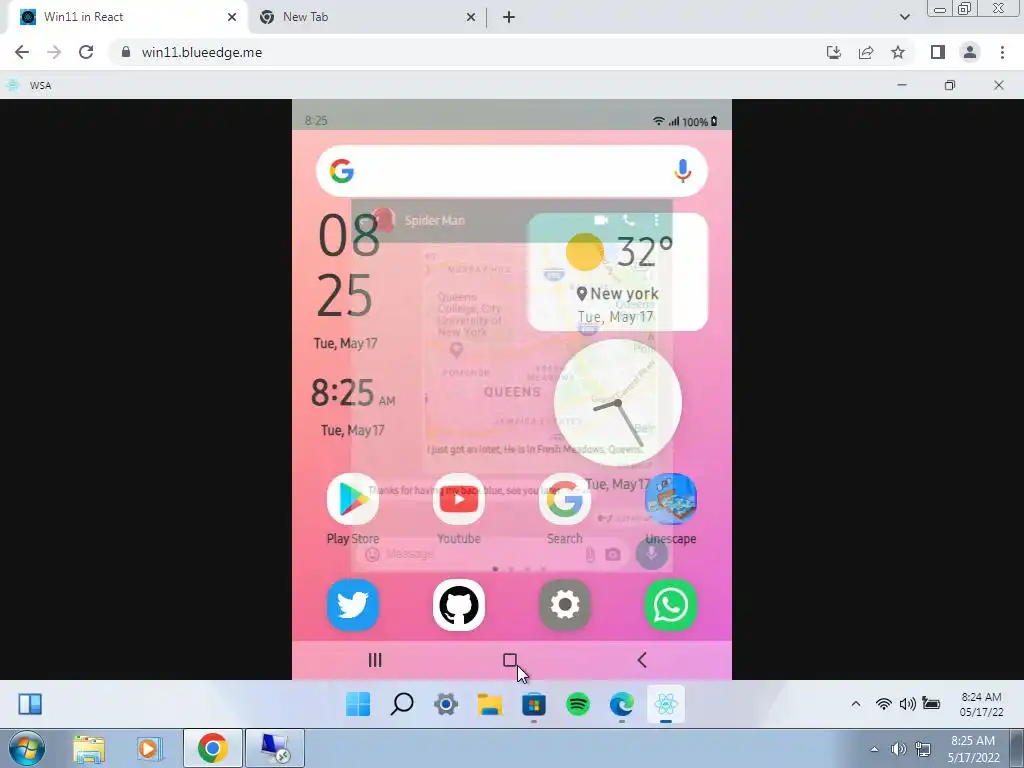Toggle the Chrome side panel

pos(938,52)
